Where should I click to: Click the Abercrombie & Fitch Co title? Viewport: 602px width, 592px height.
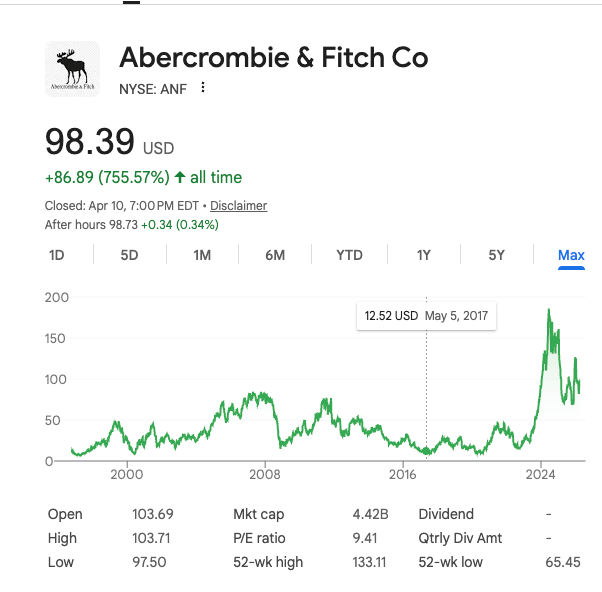point(273,57)
